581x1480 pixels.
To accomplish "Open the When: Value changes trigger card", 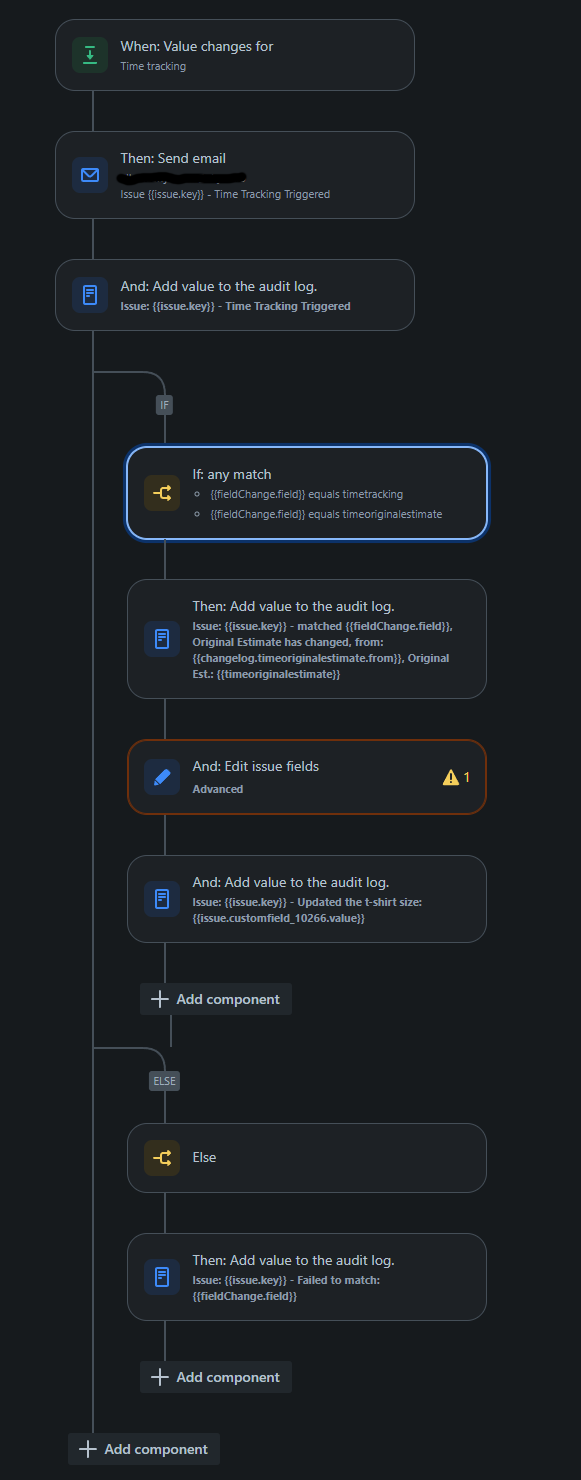I will (235, 55).
